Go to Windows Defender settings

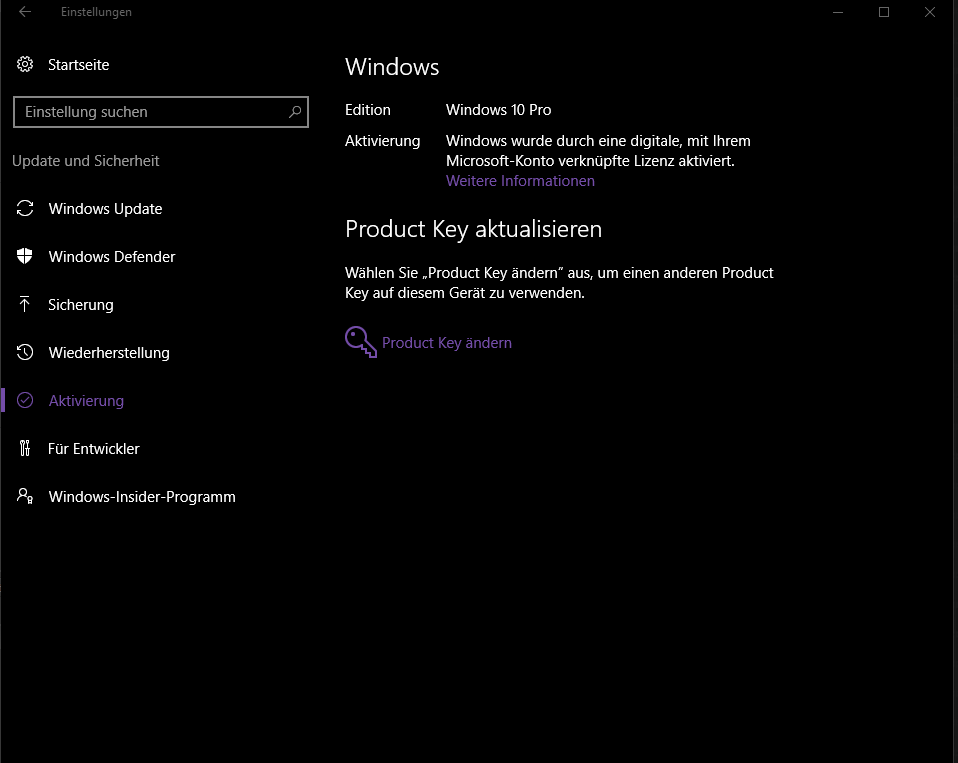coord(112,257)
